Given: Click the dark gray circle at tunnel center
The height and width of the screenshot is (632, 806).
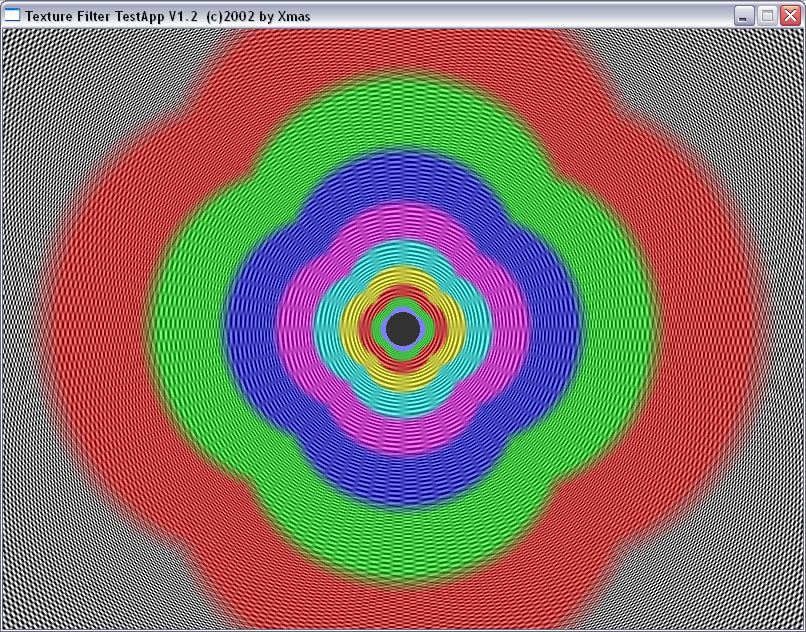Looking at the screenshot, I should click(x=403, y=329).
